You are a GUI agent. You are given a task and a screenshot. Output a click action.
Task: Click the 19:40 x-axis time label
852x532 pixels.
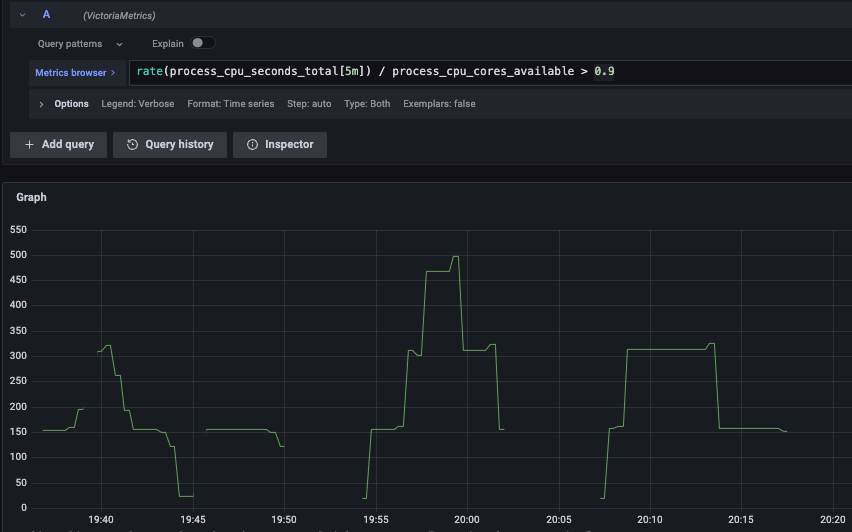tap(101, 520)
